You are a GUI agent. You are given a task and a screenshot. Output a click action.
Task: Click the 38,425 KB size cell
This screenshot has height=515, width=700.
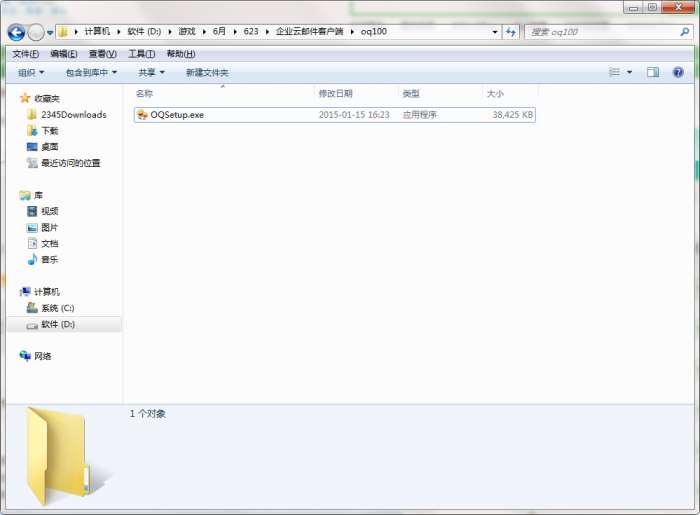coord(512,115)
